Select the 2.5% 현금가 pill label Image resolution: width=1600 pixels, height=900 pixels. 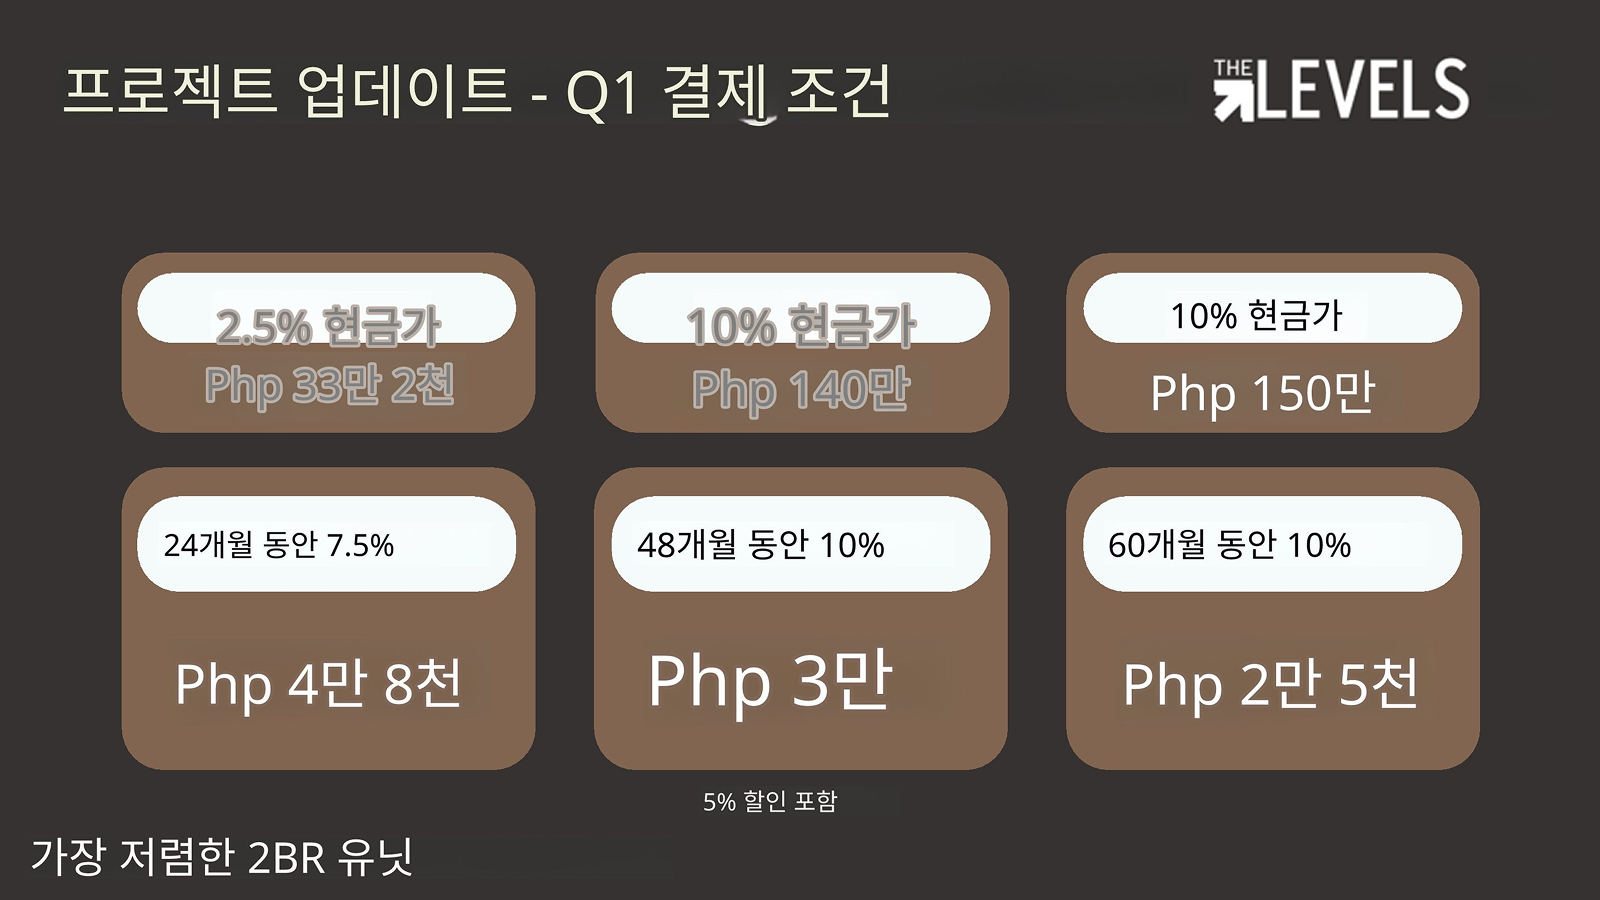[x=327, y=309]
